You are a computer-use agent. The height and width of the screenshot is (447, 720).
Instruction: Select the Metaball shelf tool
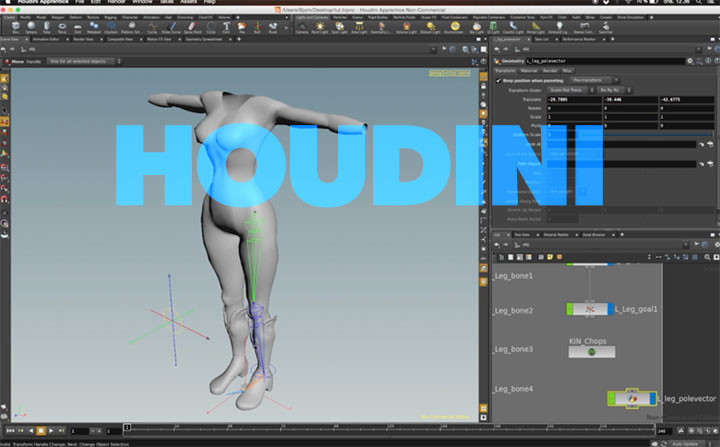click(x=94, y=28)
